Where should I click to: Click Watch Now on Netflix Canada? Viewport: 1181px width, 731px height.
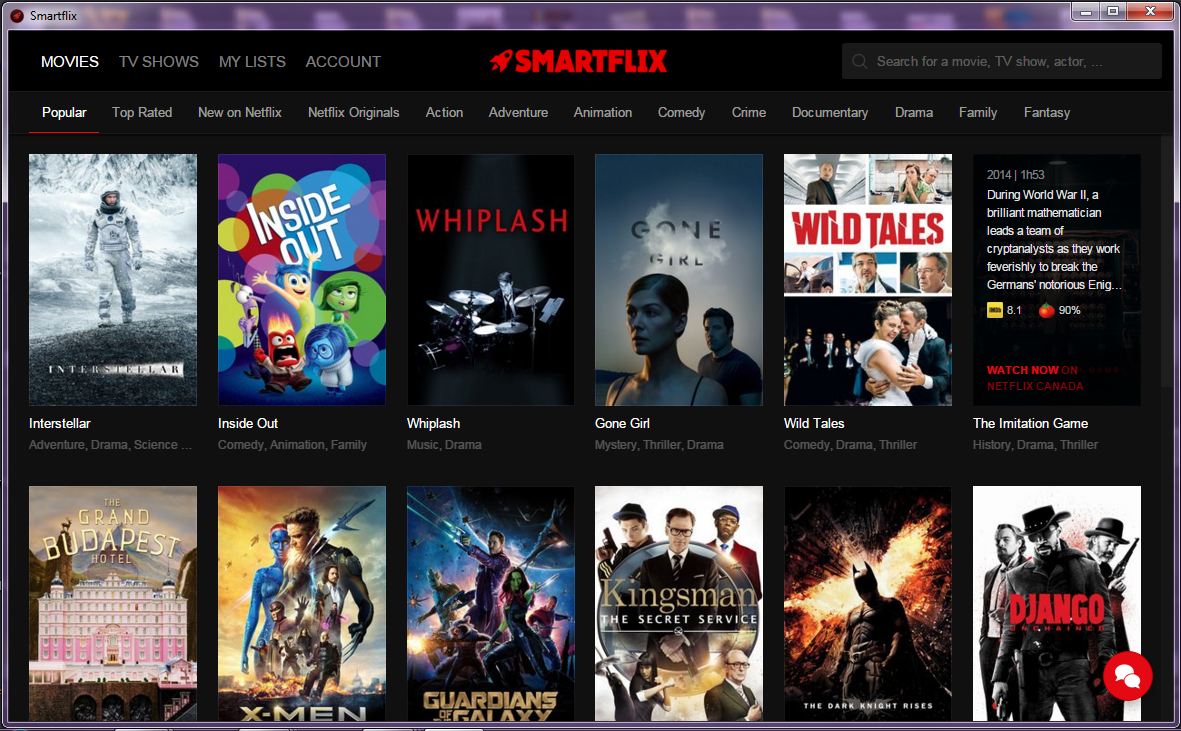[1035, 378]
